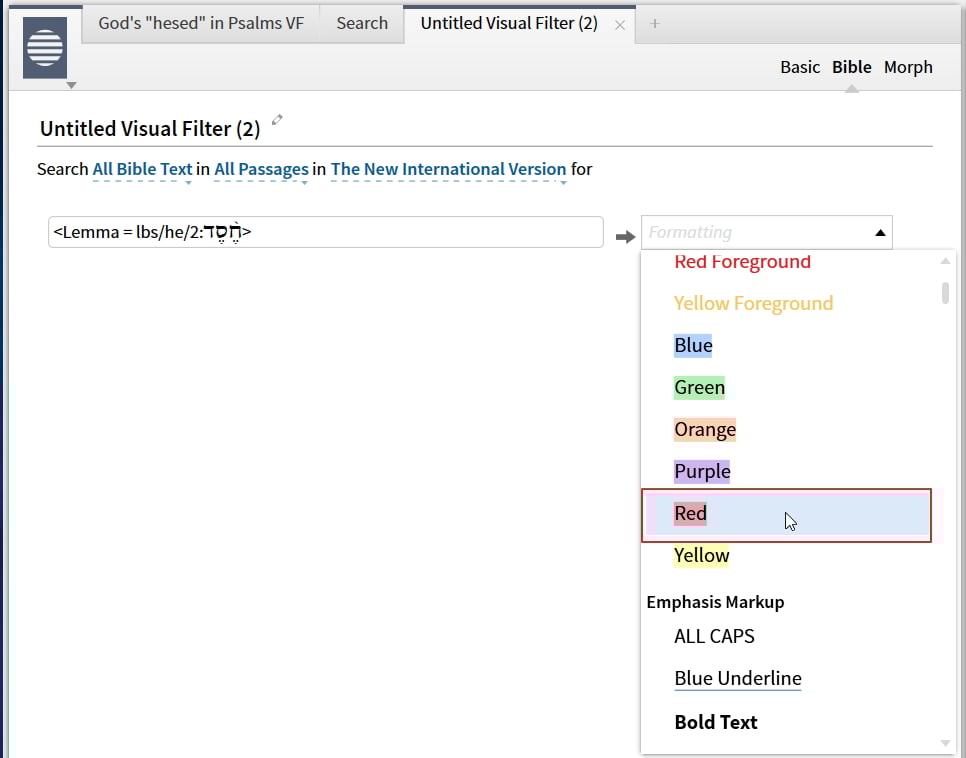The height and width of the screenshot is (758, 966).
Task: Switch to God's "hesed" in Psalms VF tab
Action: click(x=201, y=23)
